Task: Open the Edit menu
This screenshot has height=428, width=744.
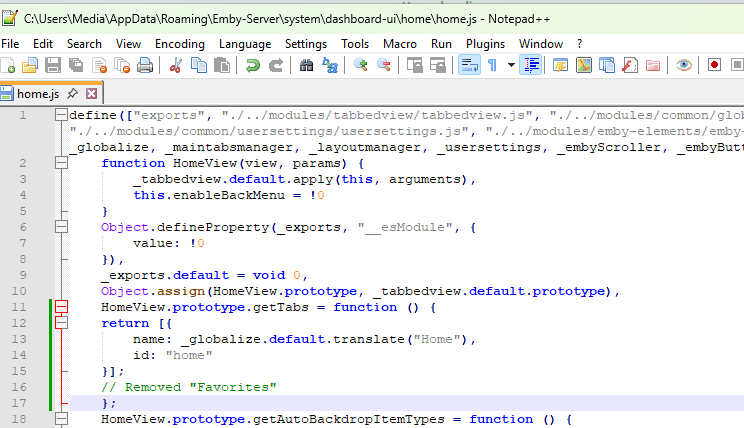Action: (x=43, y=44)
